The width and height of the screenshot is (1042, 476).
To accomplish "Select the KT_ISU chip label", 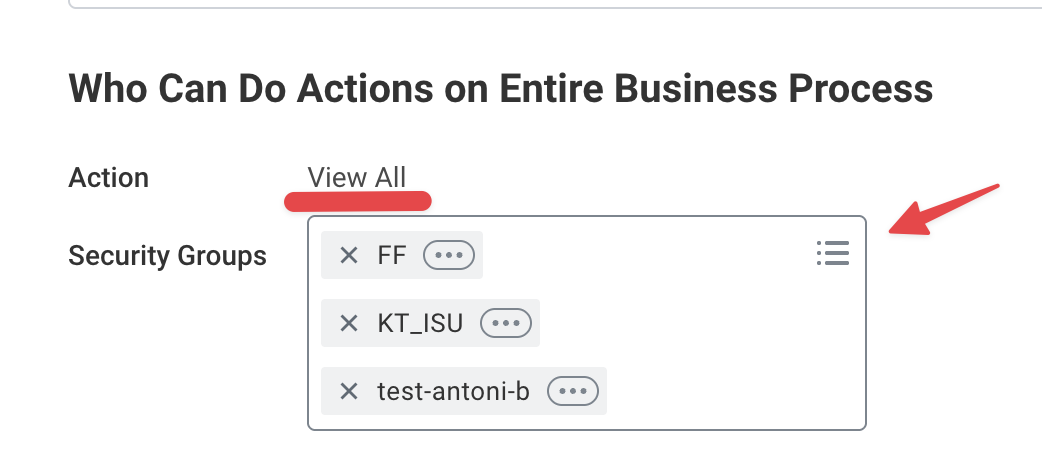I will click(420, 323).
